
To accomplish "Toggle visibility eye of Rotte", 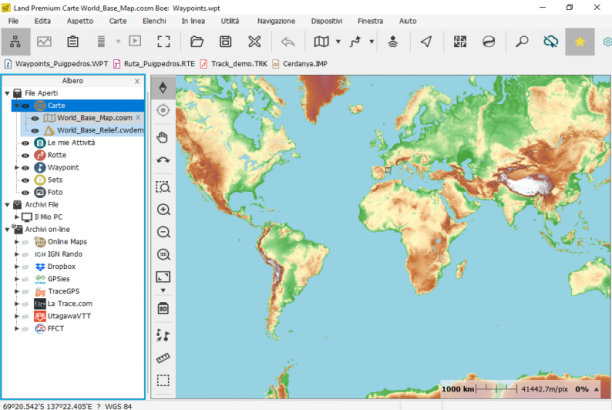I will [x=25, y=155].
